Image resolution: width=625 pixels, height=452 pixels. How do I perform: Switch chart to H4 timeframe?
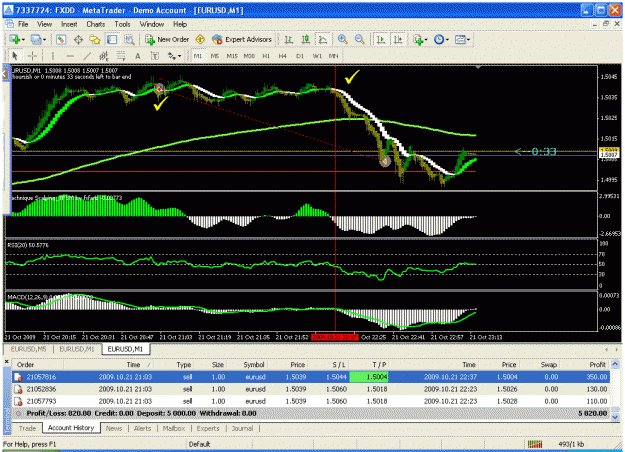[283, 56]
